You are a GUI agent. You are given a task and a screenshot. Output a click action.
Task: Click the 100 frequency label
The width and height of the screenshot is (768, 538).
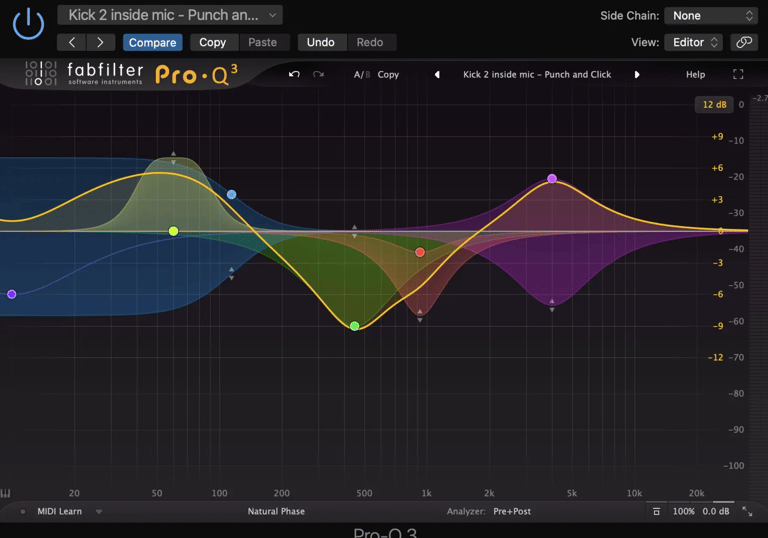tap(219, 493)
